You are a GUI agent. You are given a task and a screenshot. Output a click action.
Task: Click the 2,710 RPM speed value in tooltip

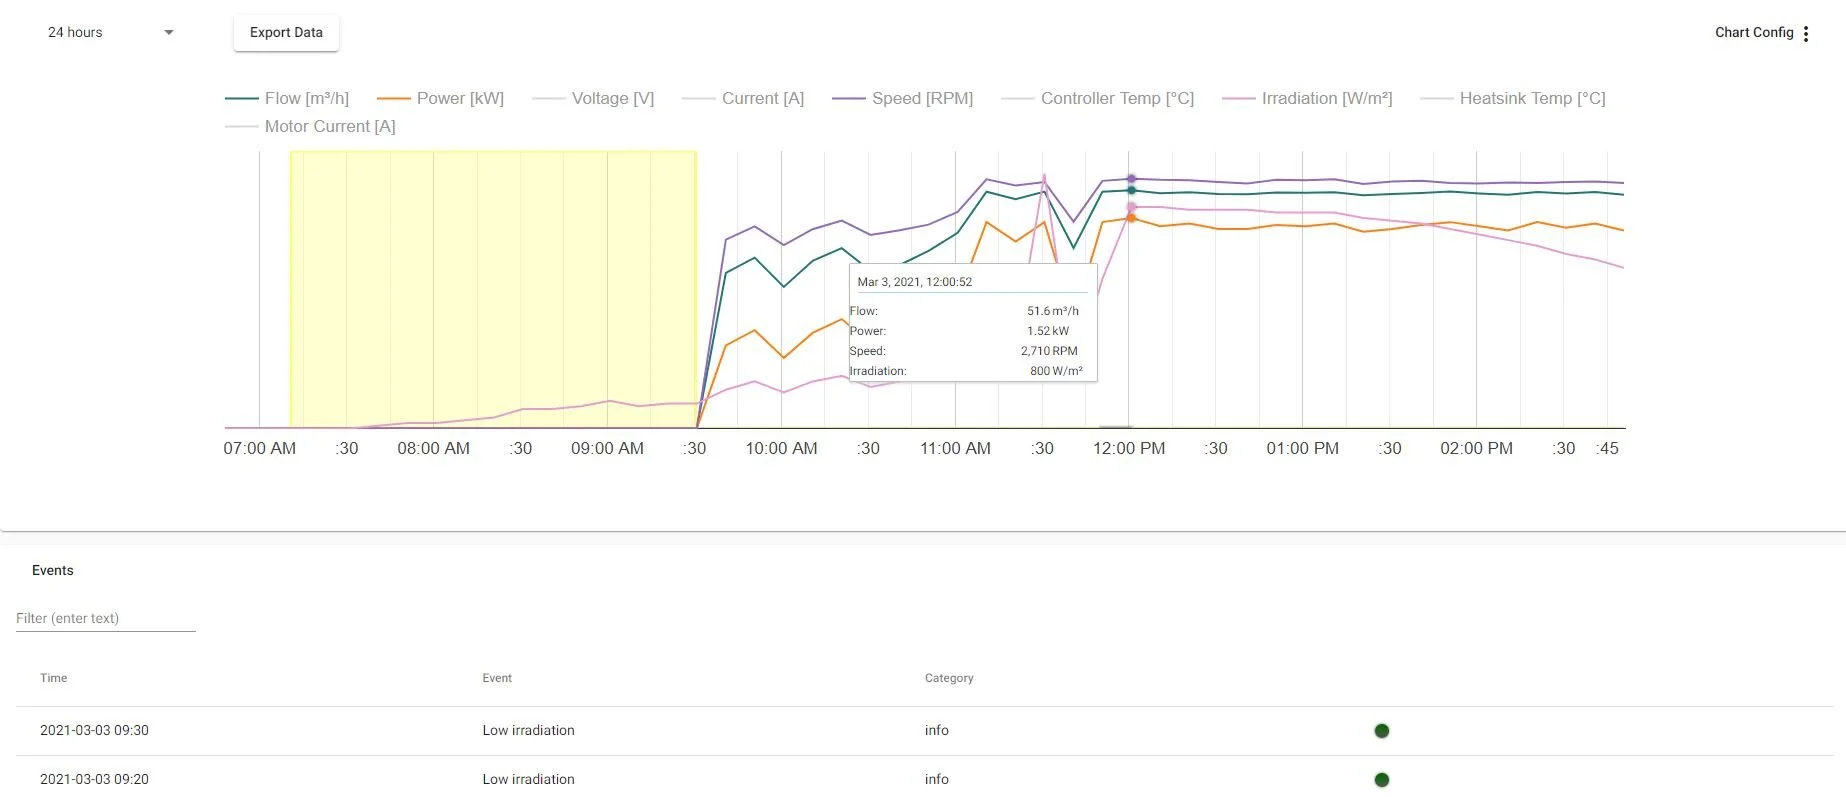click(x=1049, y=351)
